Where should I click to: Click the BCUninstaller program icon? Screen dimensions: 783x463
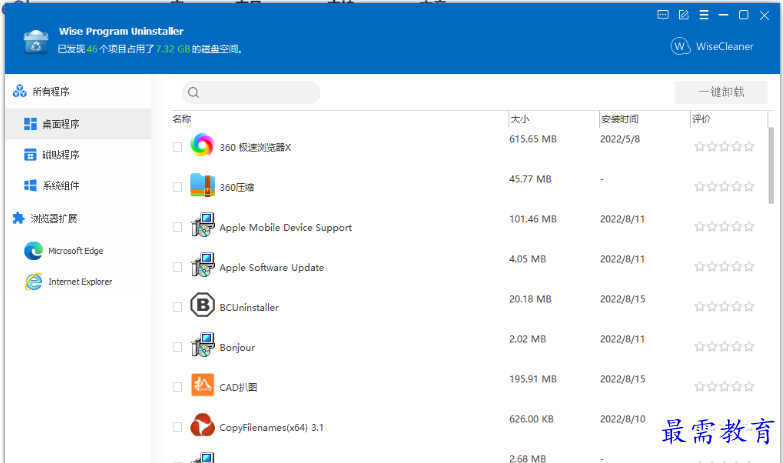tap(202, 306)
